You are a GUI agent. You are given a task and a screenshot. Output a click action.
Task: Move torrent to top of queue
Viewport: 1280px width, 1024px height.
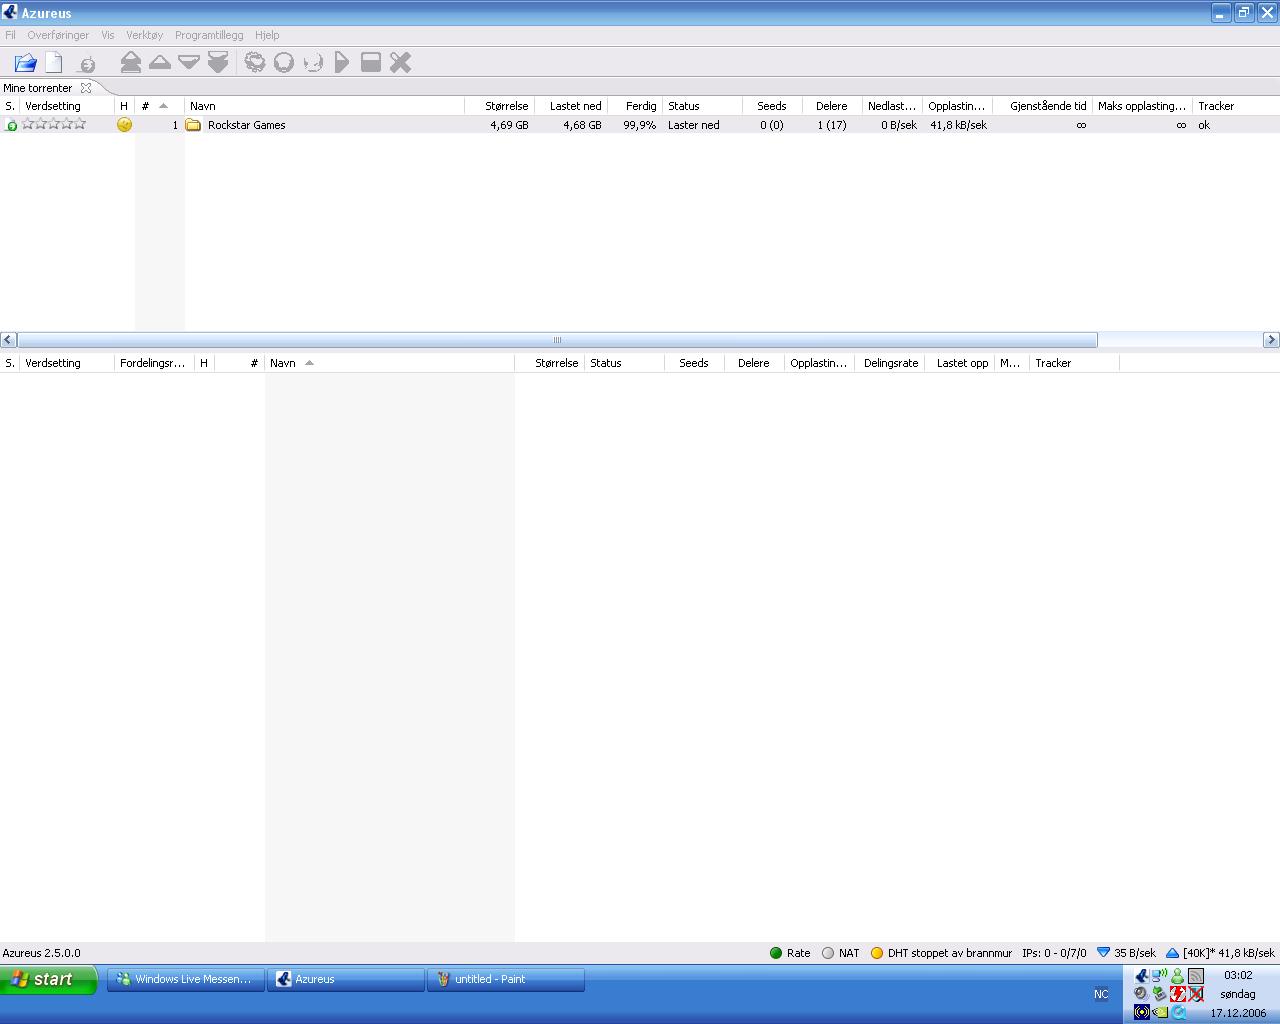click(130, 63)
